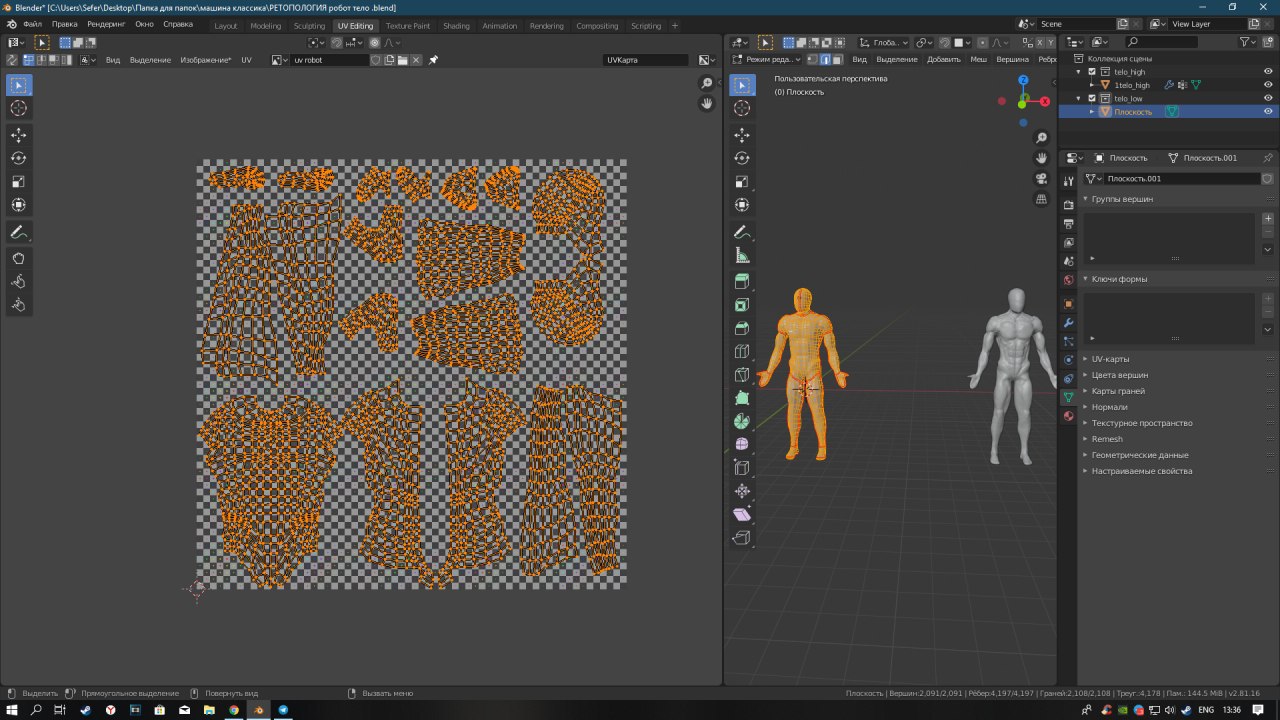1280x720 pixels.
Task: Select the Scale tool in UV editor
Action: (18, 182)
